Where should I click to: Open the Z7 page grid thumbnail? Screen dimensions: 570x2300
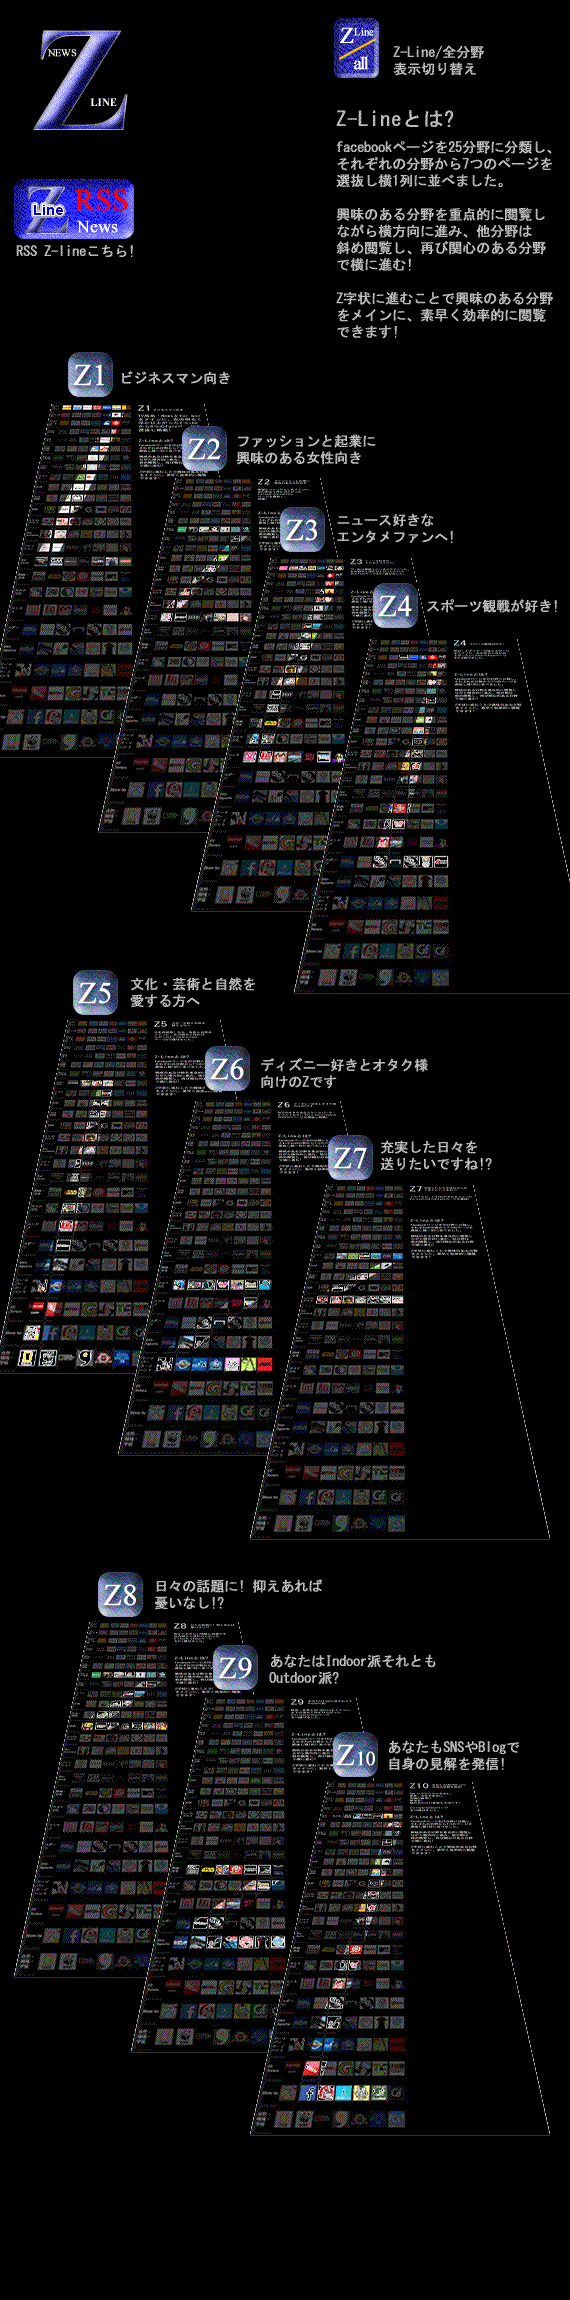(400, 1361)
